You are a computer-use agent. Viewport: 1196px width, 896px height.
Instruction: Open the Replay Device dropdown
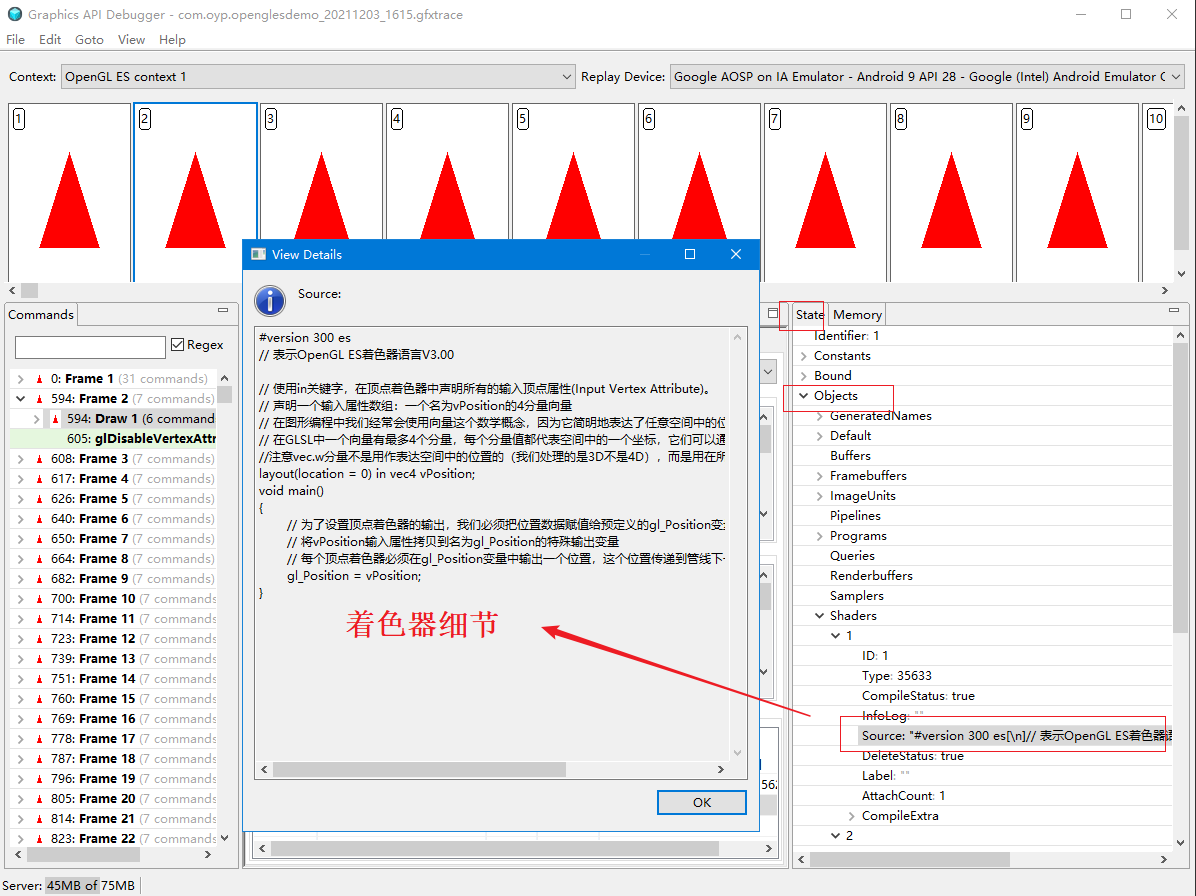(1177, 75)
